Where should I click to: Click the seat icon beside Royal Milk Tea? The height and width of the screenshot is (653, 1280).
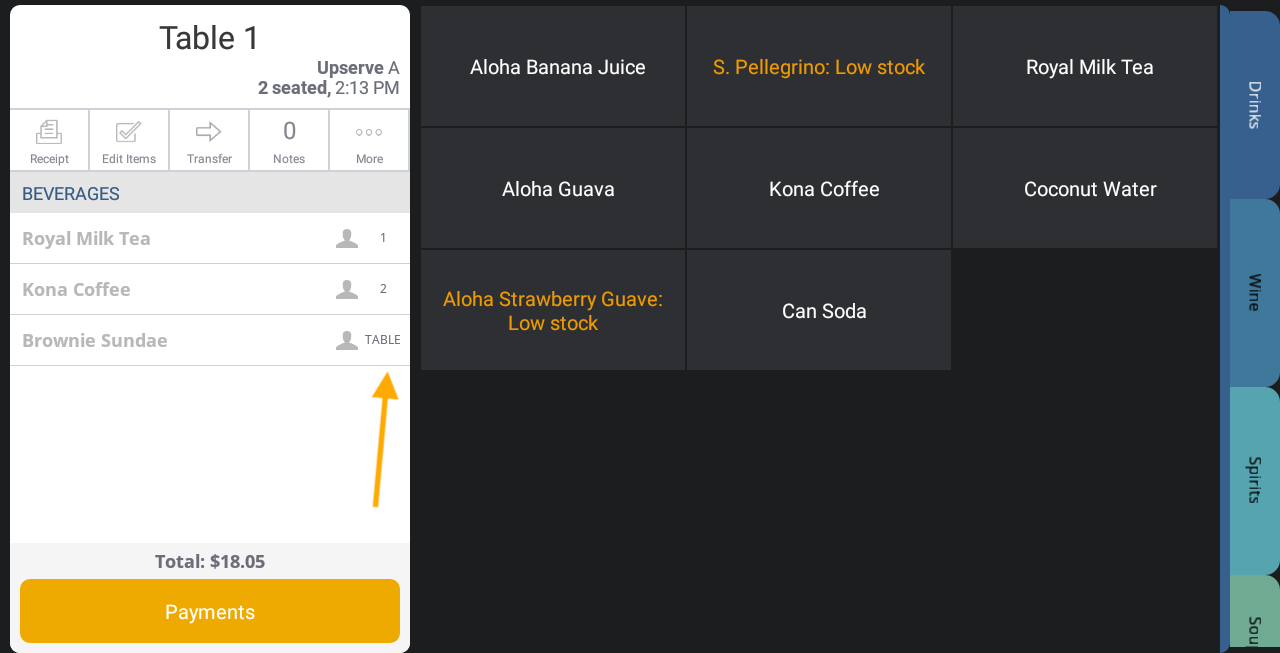tap(347, 237)
